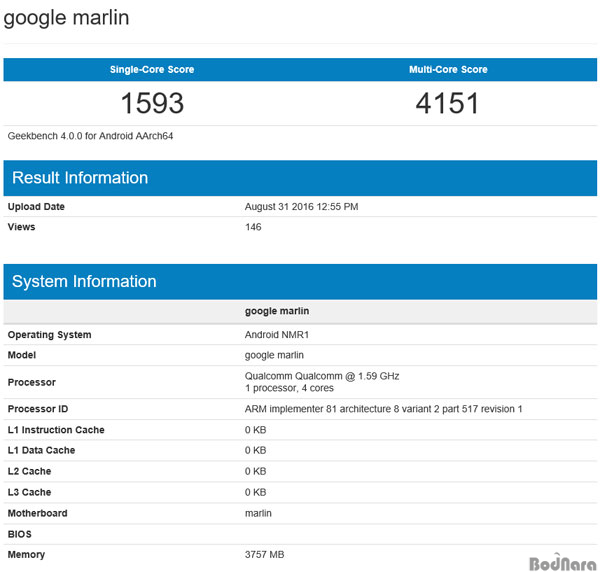Select the L2 Cache value 0 KB
Screen dimensions: 600x574
click(255, 471)
